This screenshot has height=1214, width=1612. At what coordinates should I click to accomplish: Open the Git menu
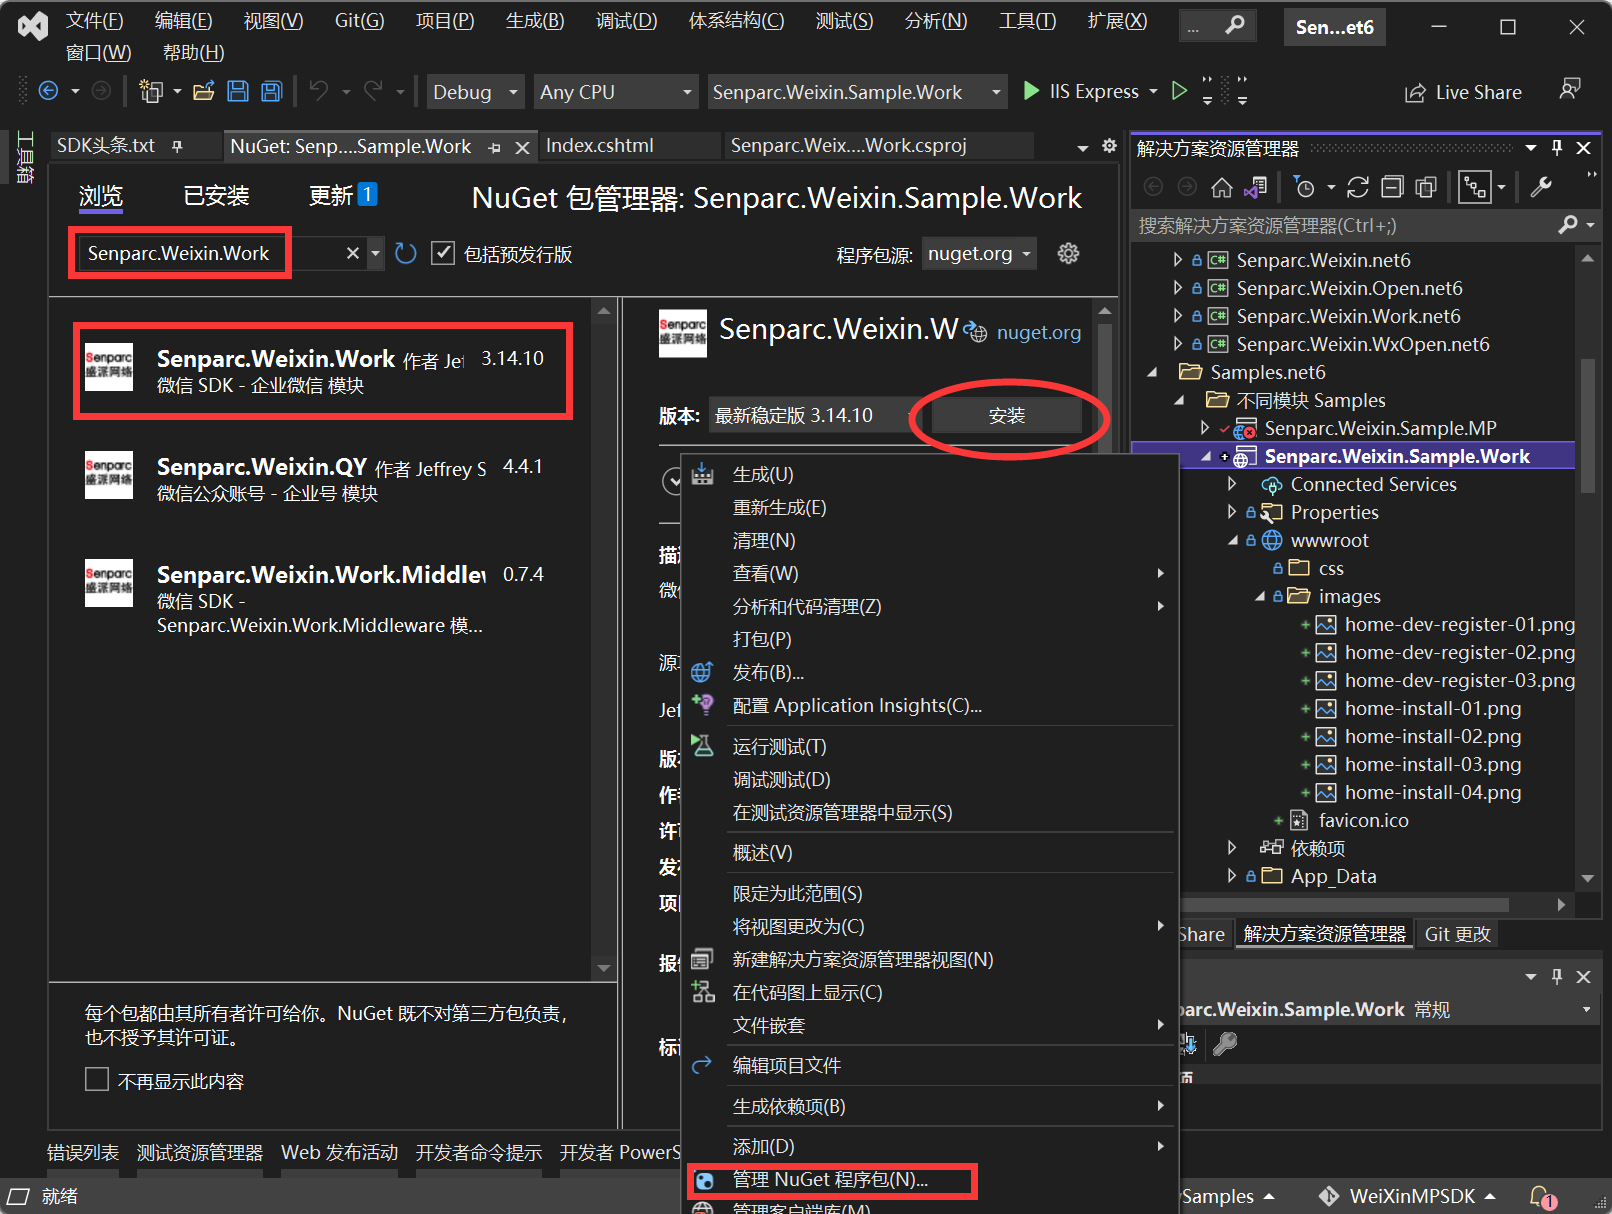click(x=358, y=20)
